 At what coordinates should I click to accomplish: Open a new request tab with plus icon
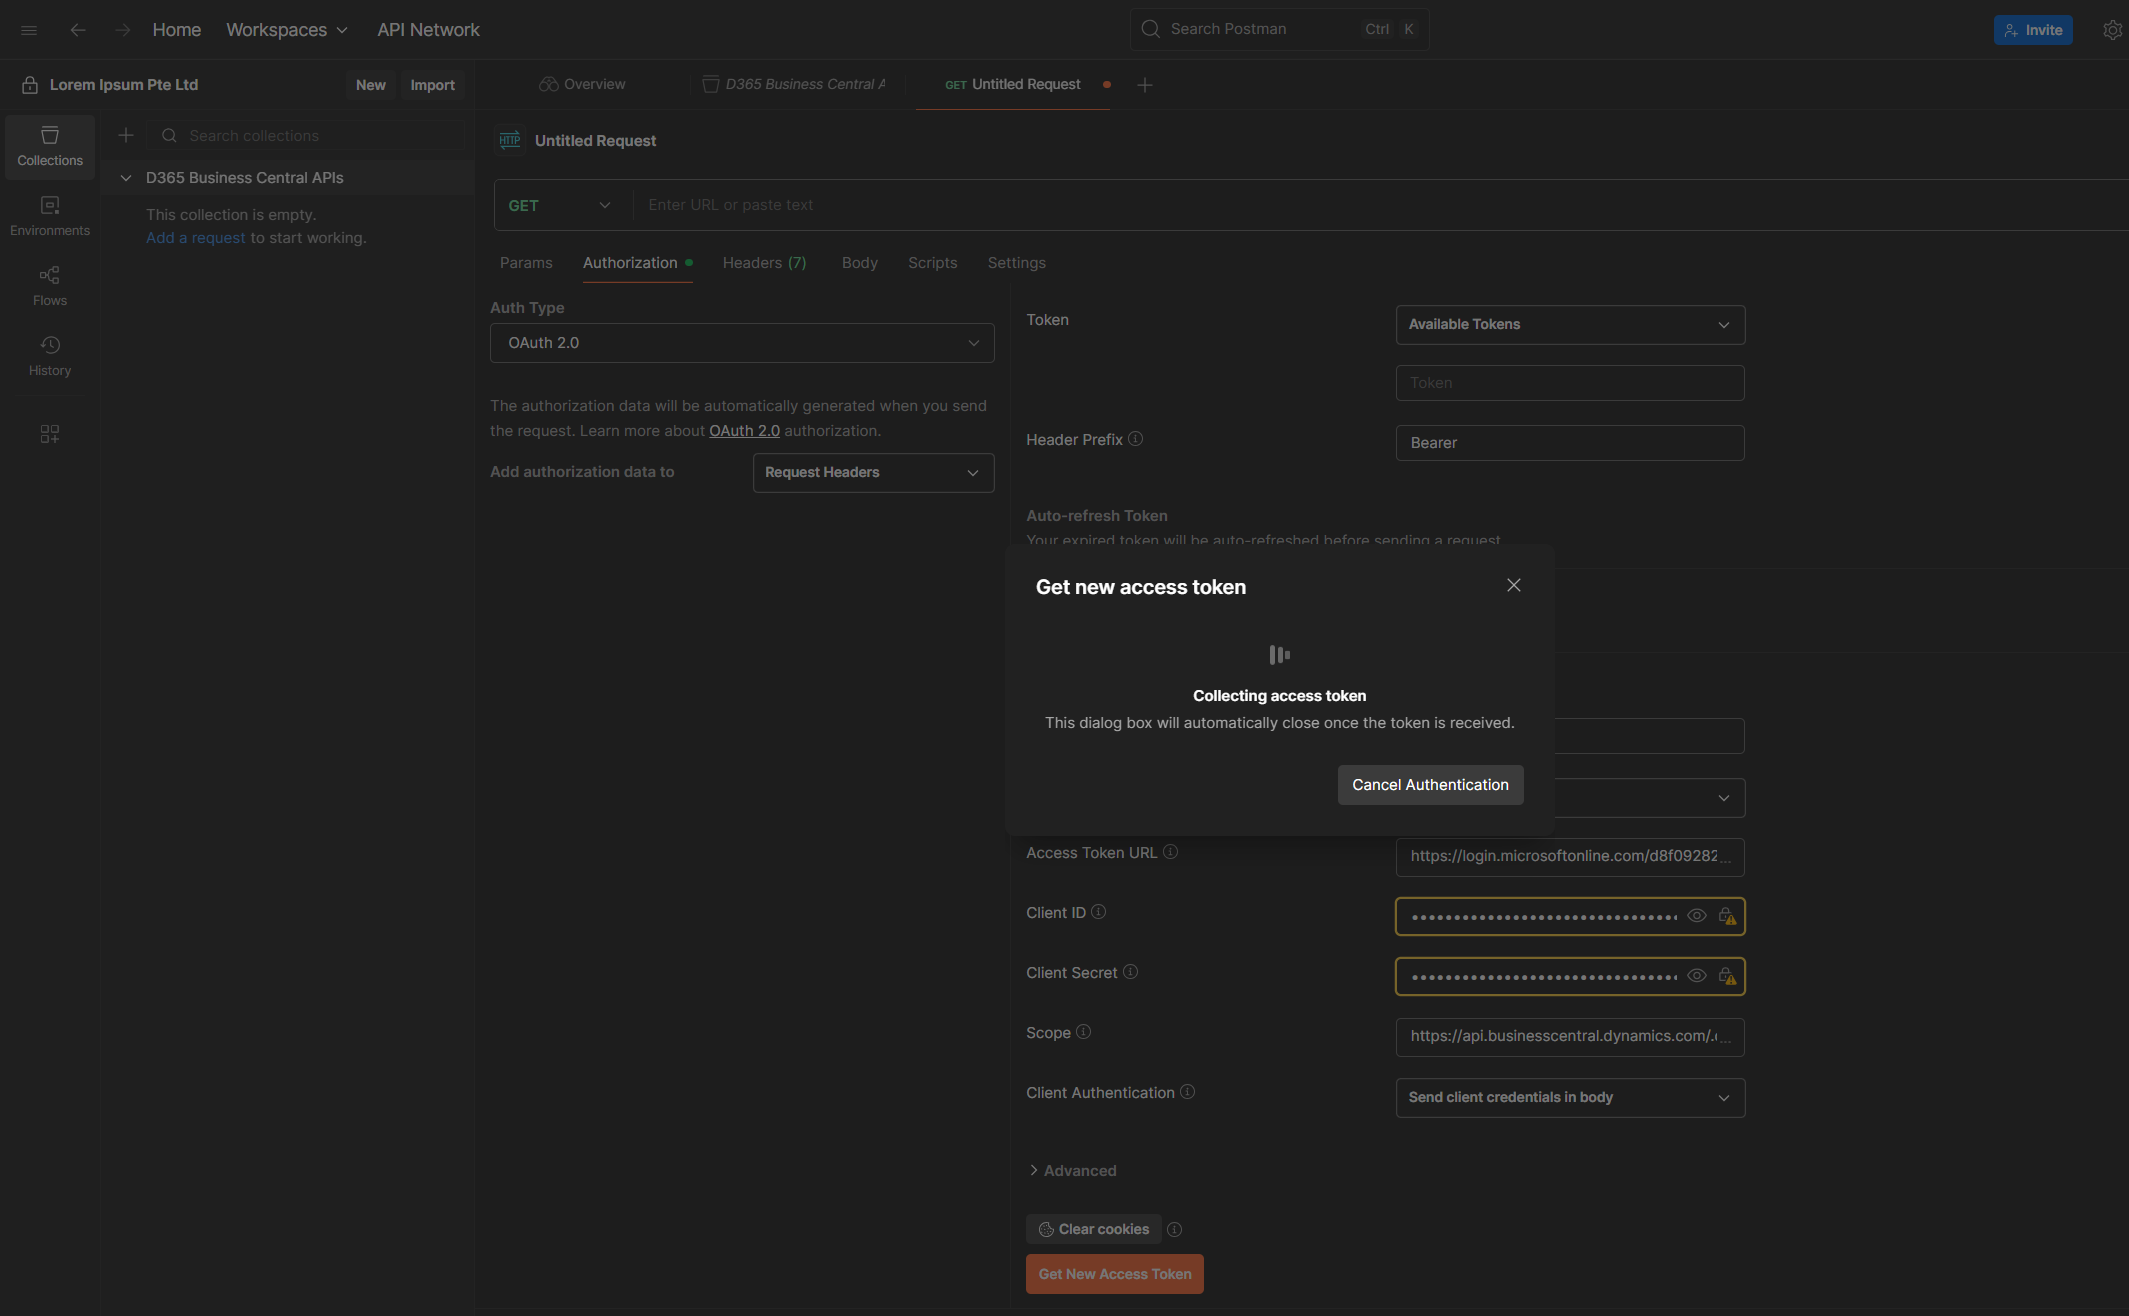pos(1145,85)
